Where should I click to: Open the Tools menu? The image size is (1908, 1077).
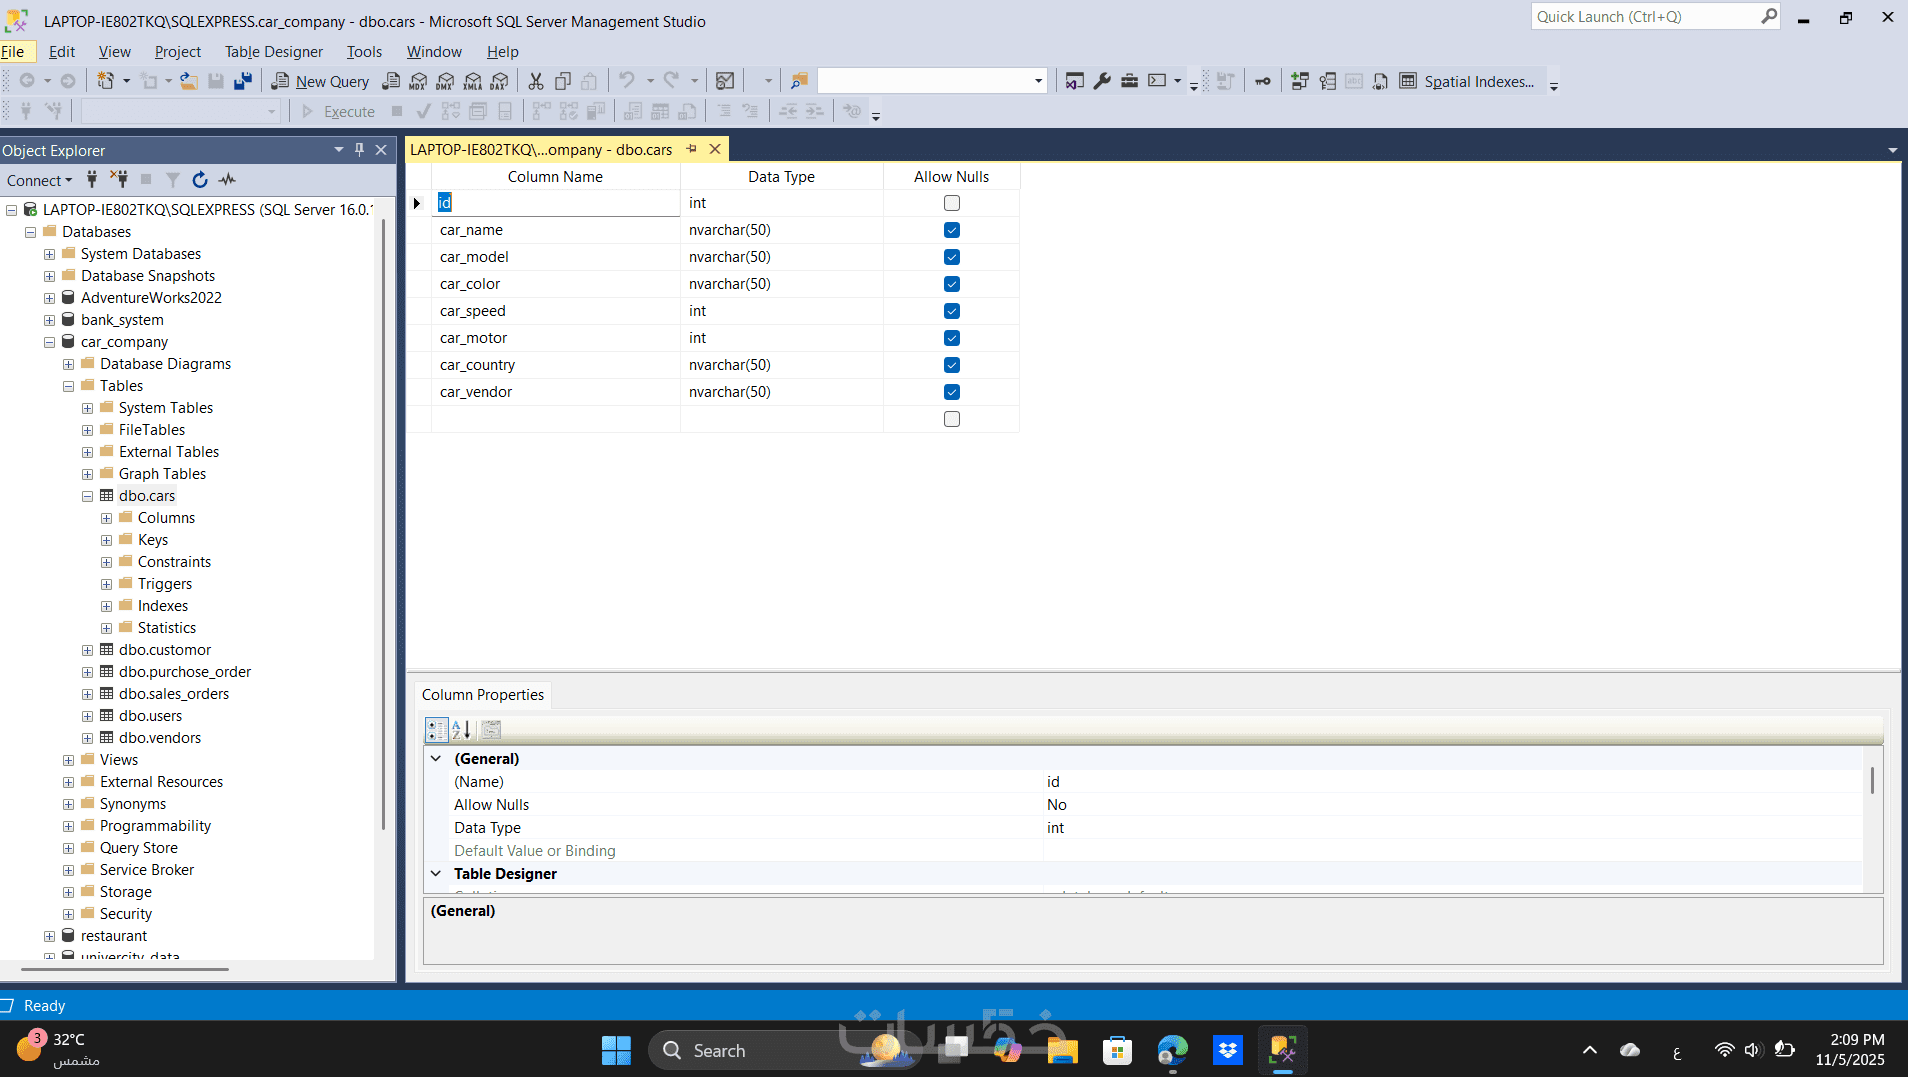[x=364, y=52]
